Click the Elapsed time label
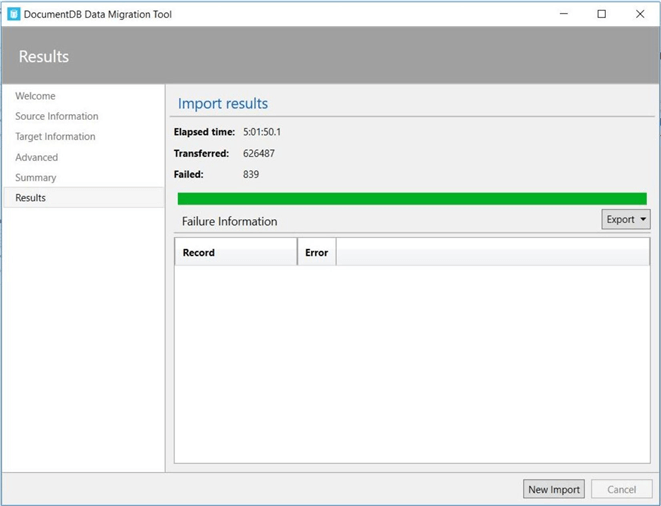 [x=204, y=132]
